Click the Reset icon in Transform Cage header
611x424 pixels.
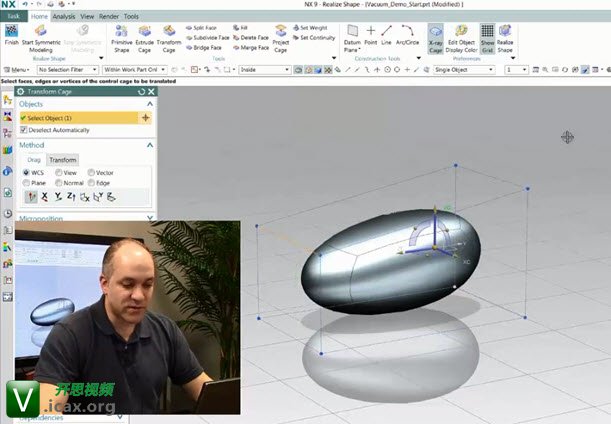141,92
